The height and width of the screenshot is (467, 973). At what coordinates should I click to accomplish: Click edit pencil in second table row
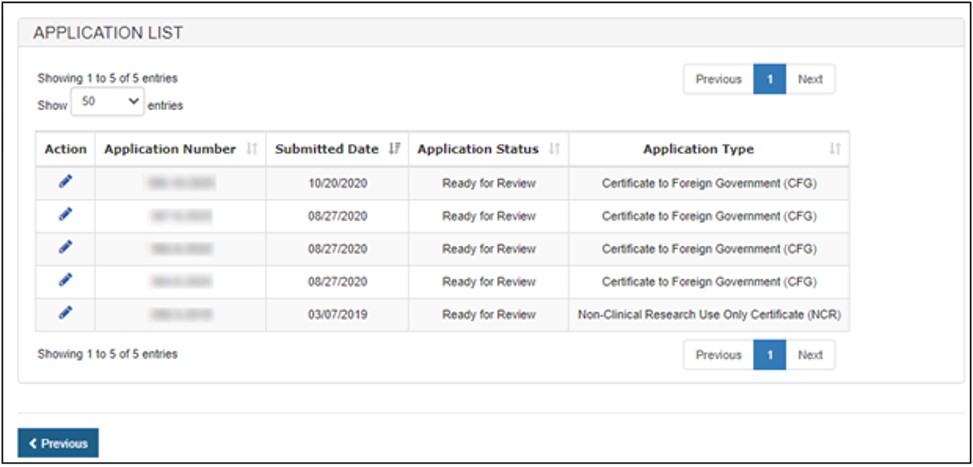pos(66,215)
